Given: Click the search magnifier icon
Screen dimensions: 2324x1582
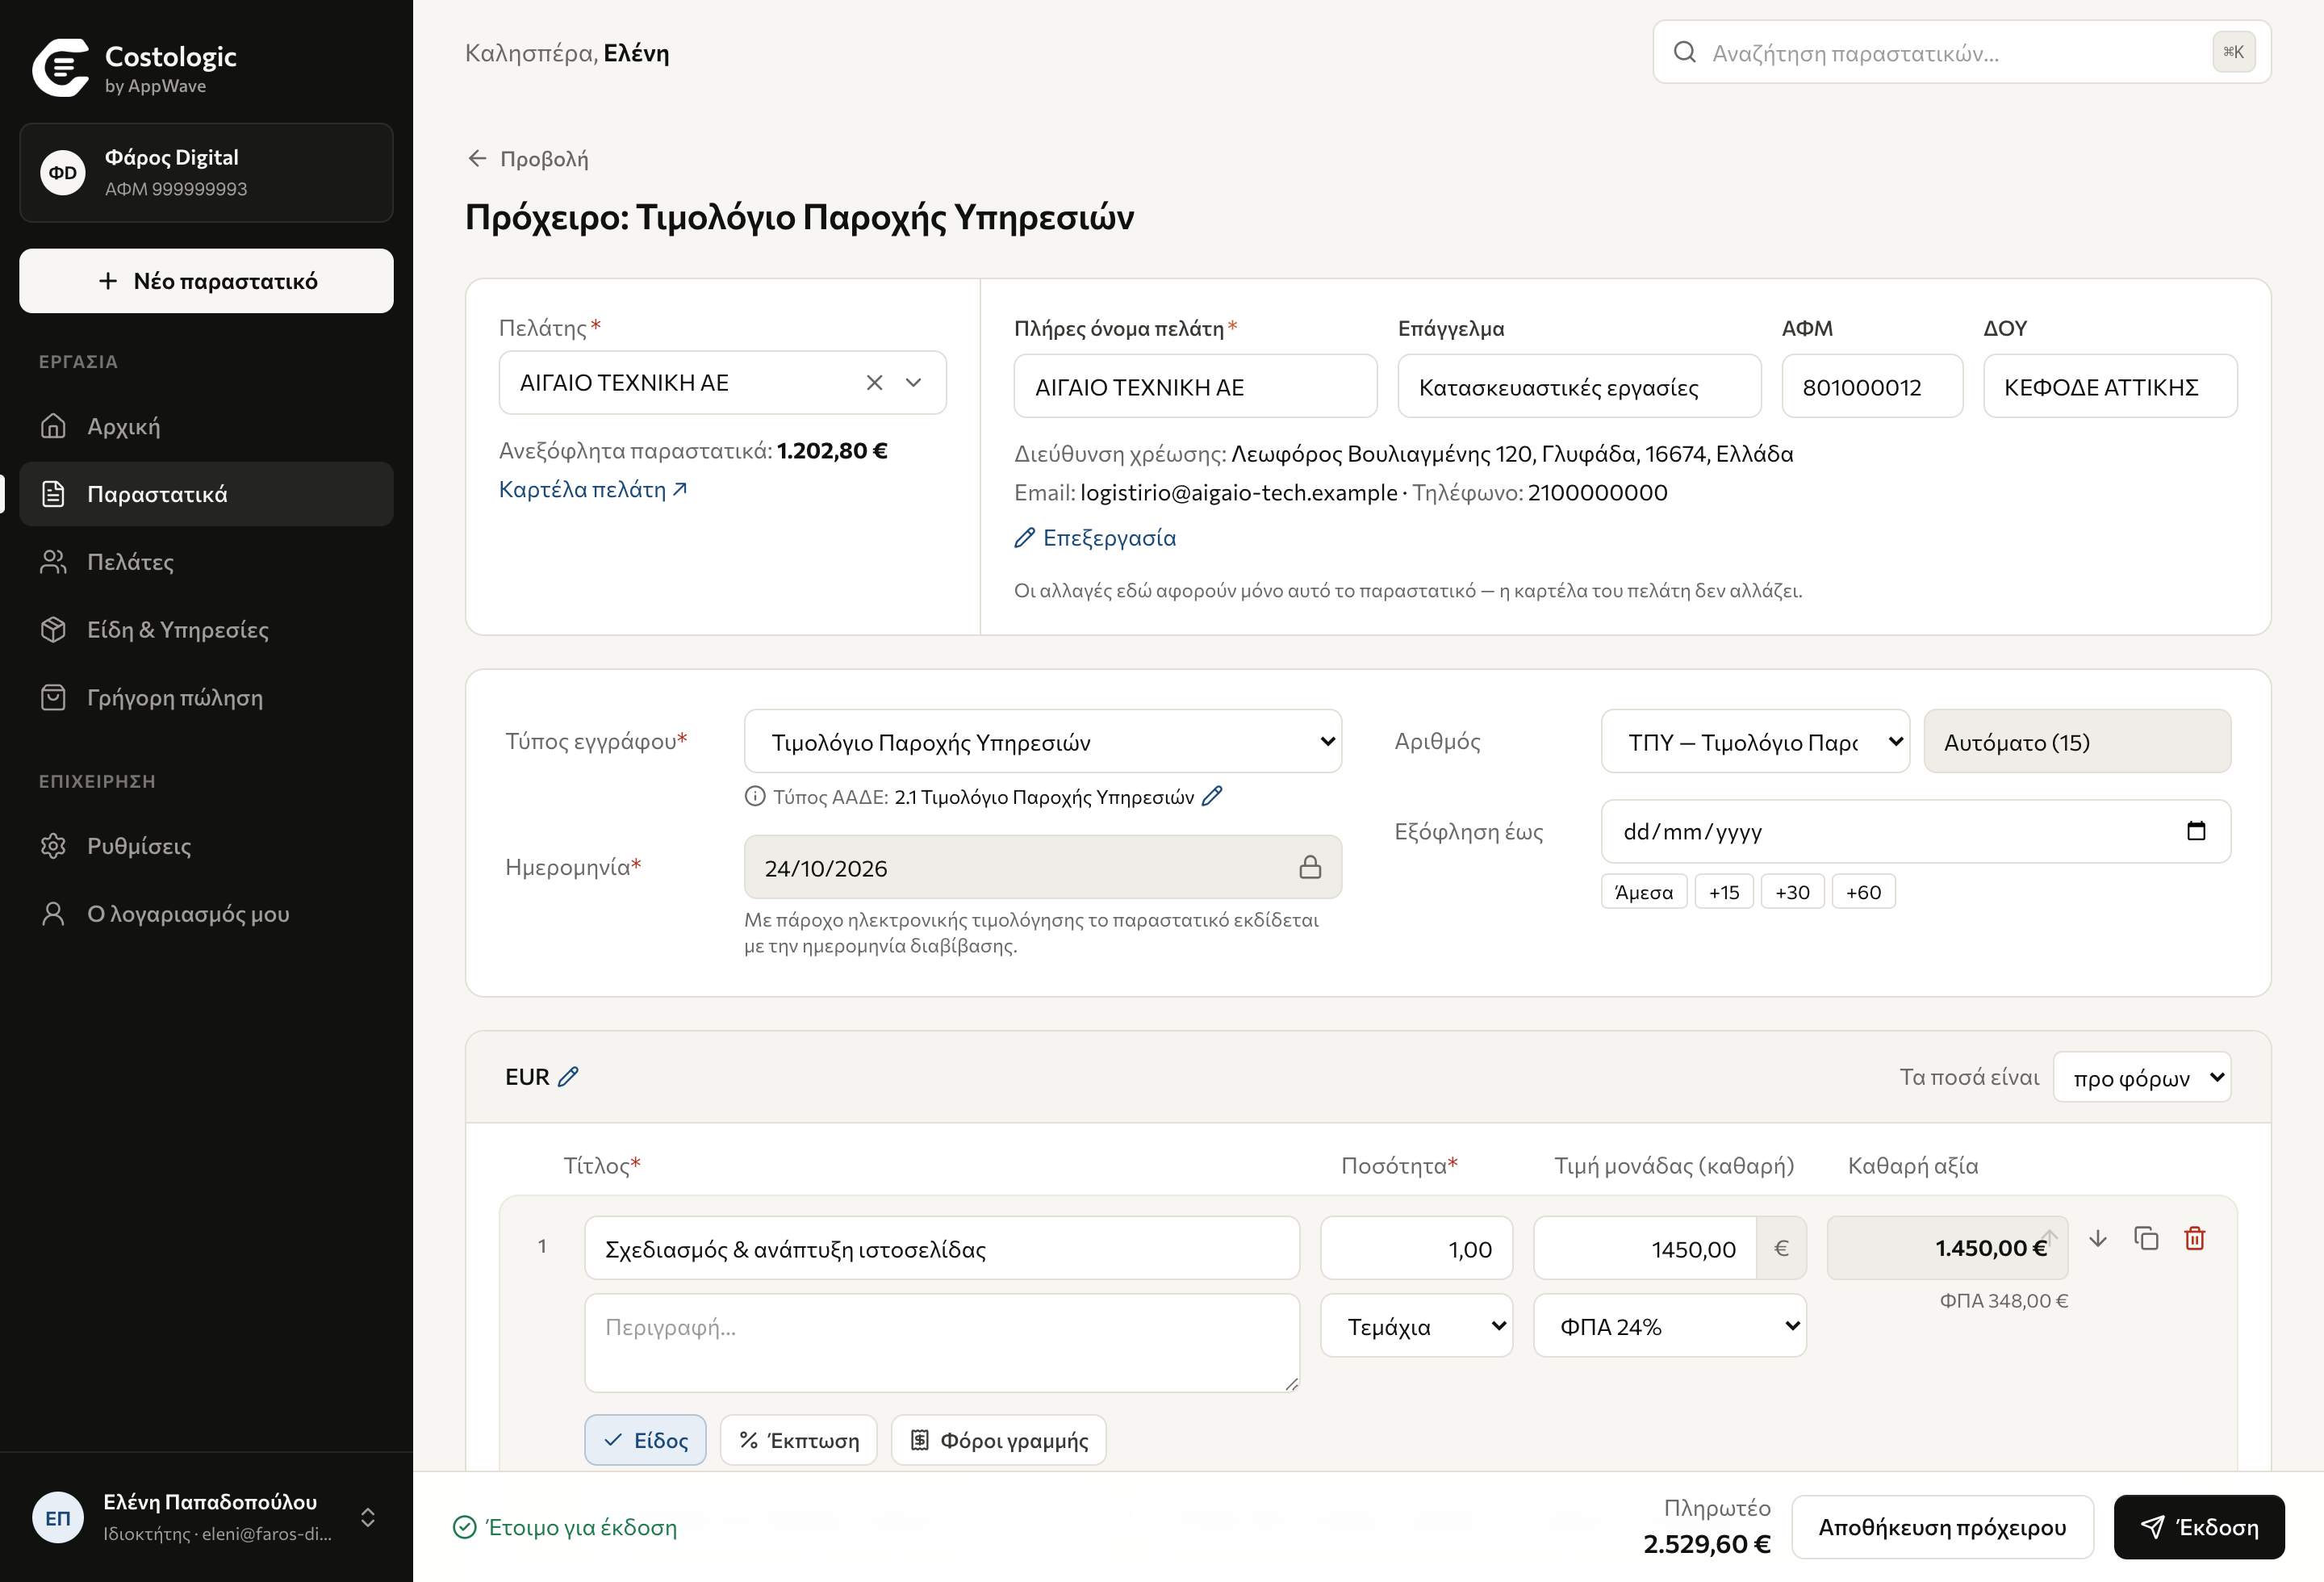Looking at the screenshot, I should tap(1685, 52).
